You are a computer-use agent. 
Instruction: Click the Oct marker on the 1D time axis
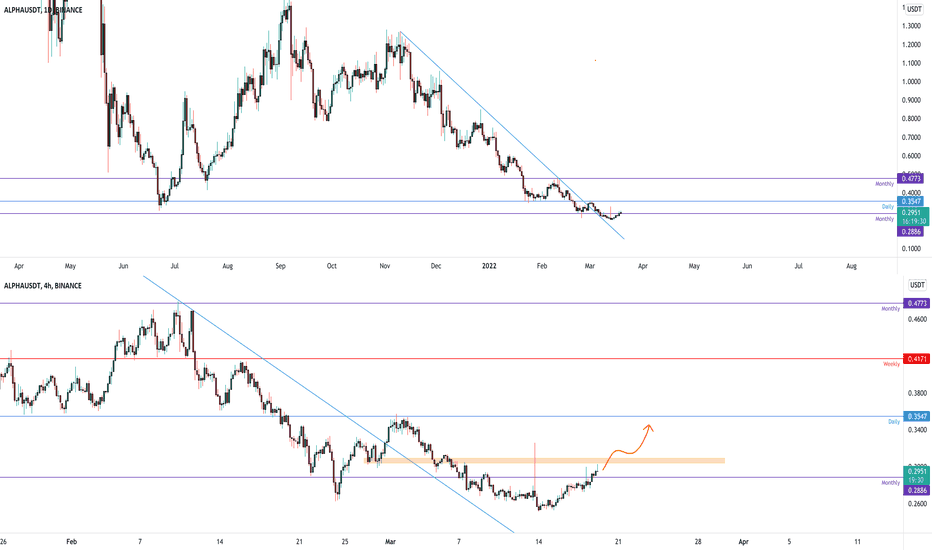(332, 266)
